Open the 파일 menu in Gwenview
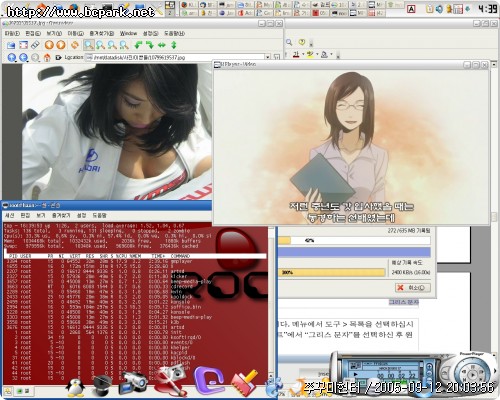500x400 pixels. tap(12, 34)
